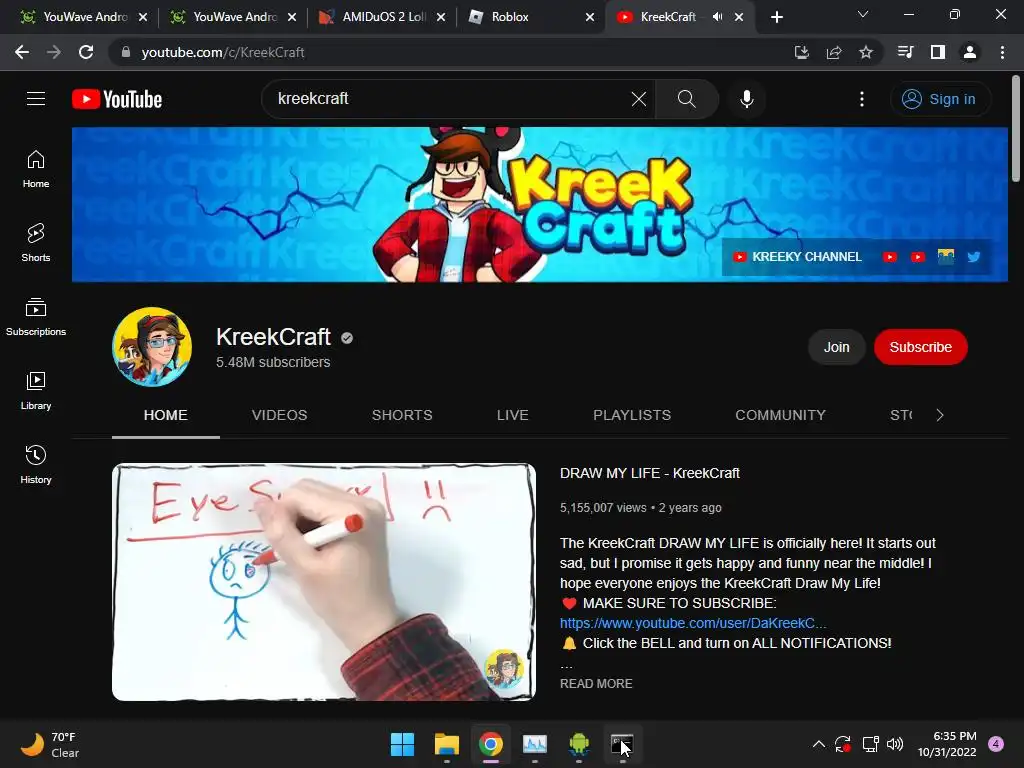1024x768 pixels.
Task: Open the DaKreekCraft YouTube link in description
Action: pyautogui.click(x=693, y=623)
